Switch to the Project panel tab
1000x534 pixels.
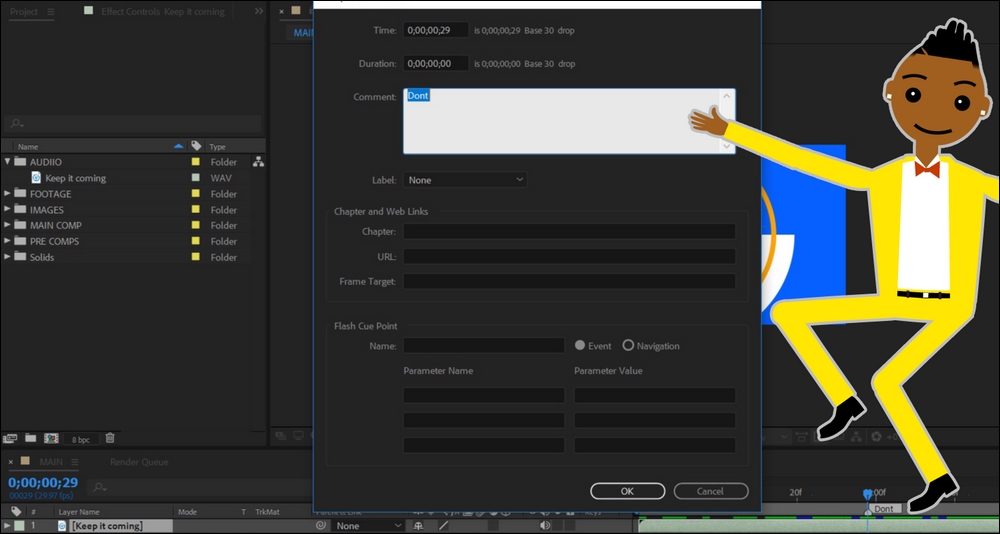point(24,11)
